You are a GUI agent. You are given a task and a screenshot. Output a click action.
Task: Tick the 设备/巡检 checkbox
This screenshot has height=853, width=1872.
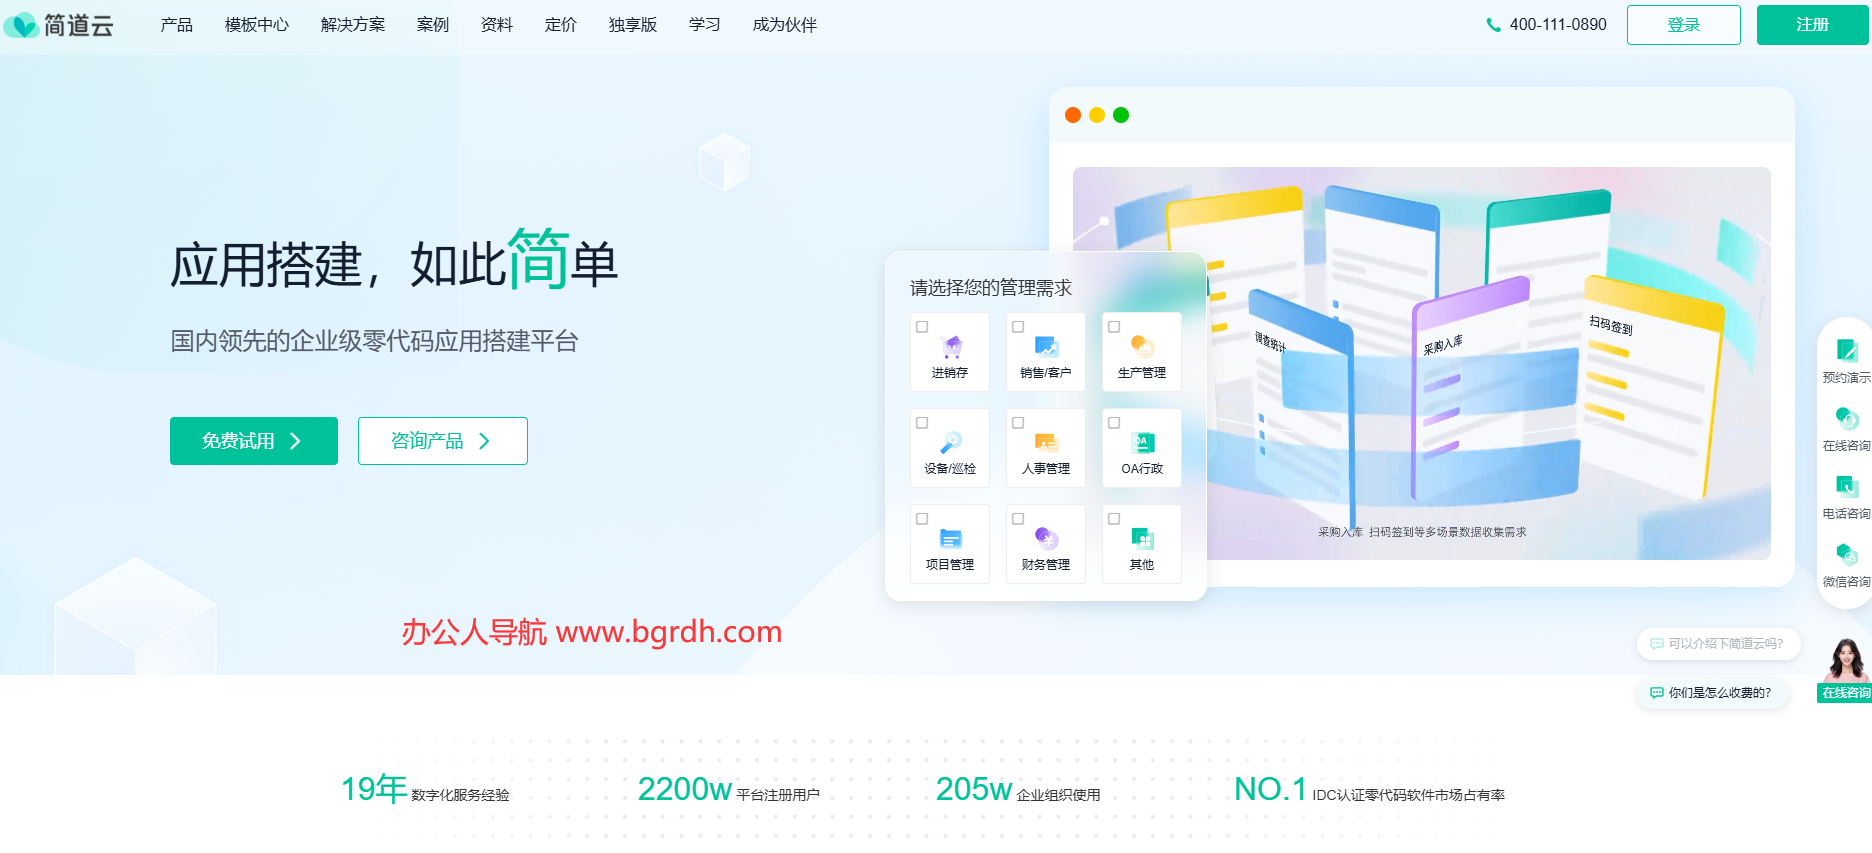pyautogui.click(x=922, y=423)
